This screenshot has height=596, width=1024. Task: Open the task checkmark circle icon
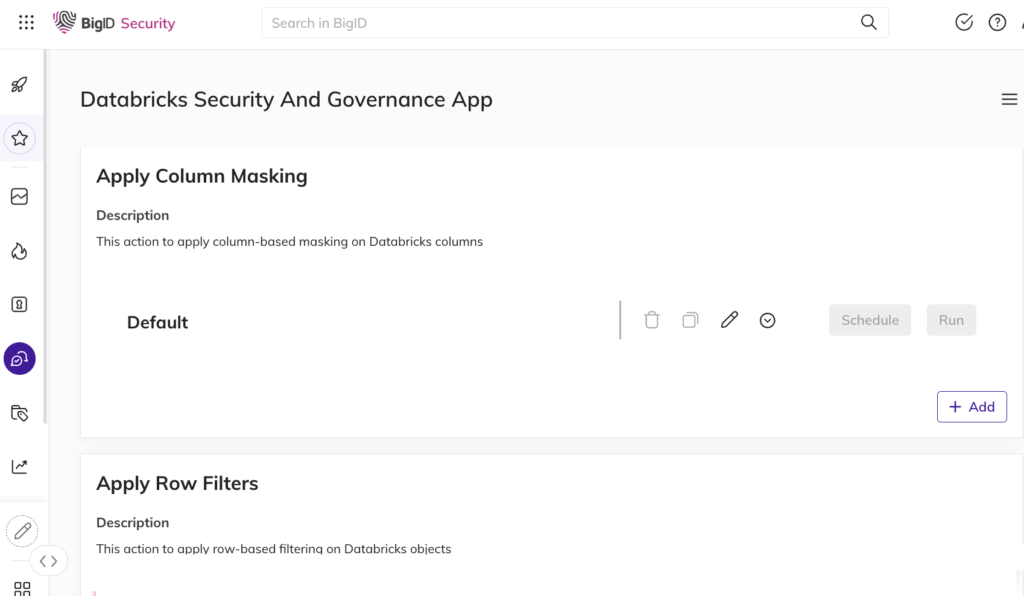tap(964, 22)
